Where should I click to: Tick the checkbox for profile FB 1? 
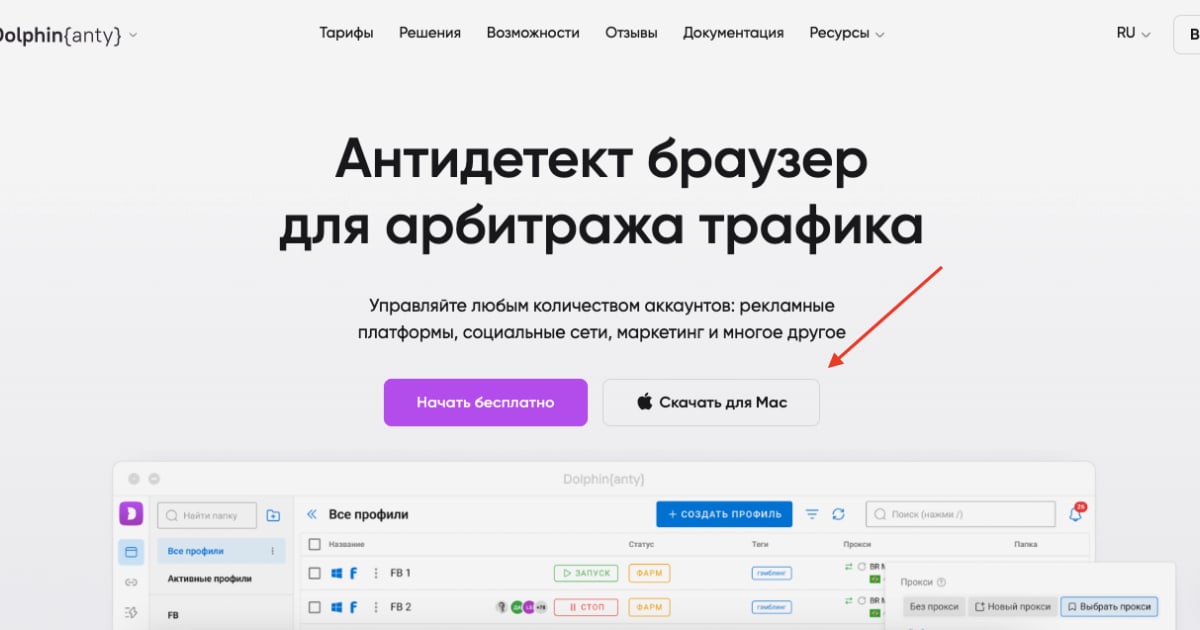pos(314,573)
